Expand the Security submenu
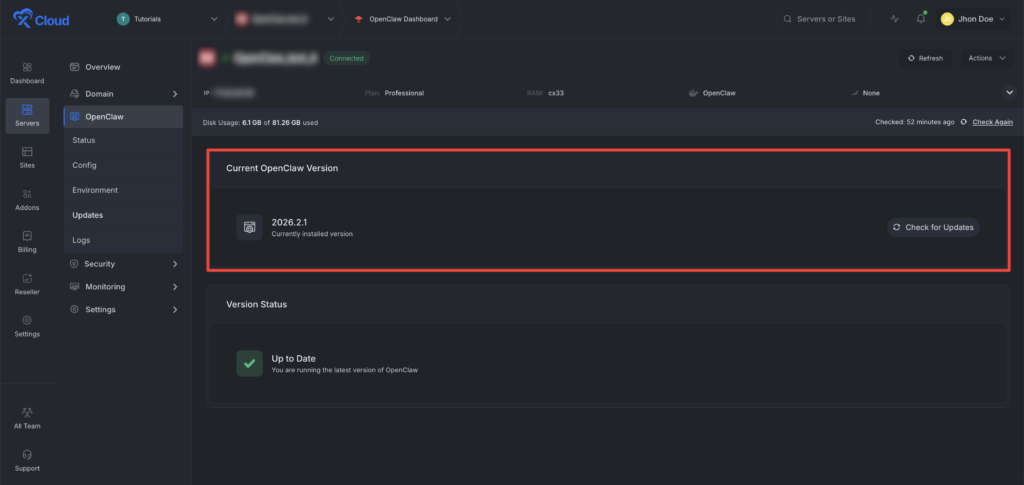 (124, 264)
